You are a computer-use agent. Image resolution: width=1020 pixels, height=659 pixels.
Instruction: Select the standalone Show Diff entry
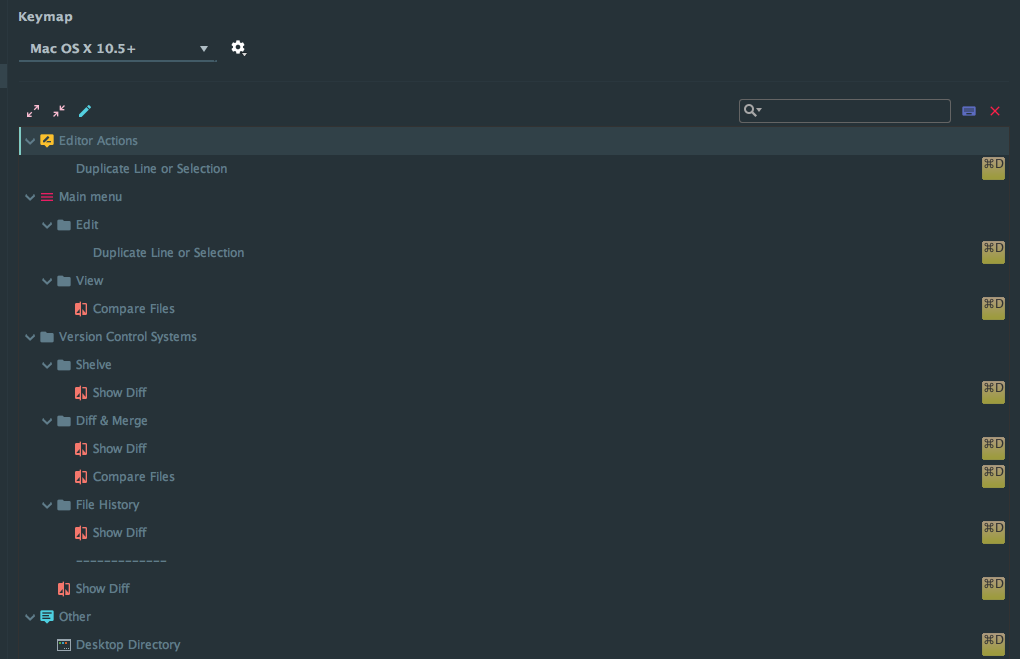102,588
